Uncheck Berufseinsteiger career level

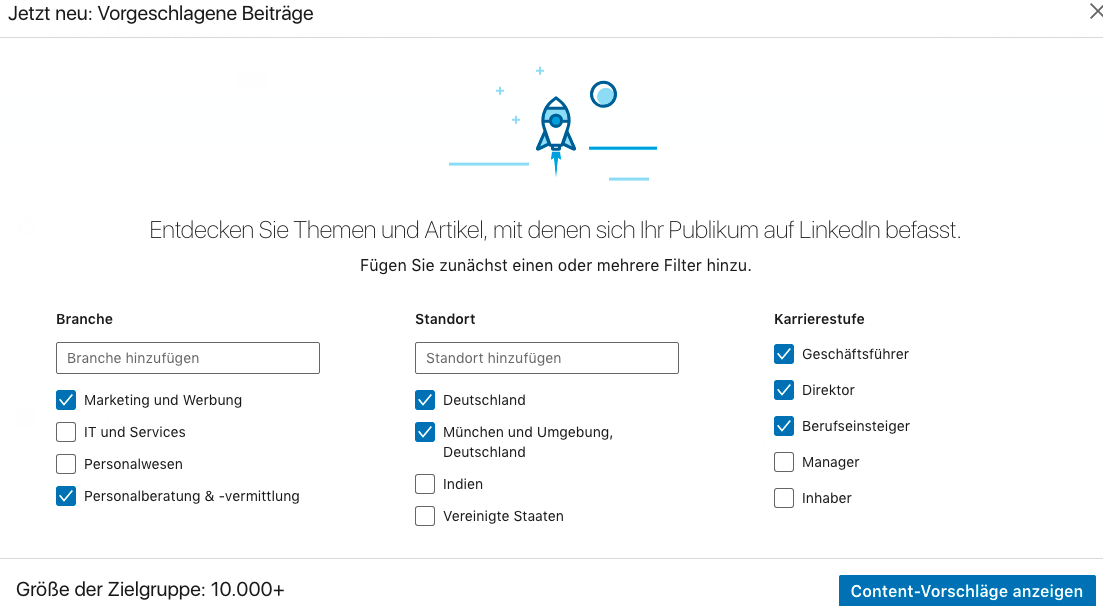[784, 426]
